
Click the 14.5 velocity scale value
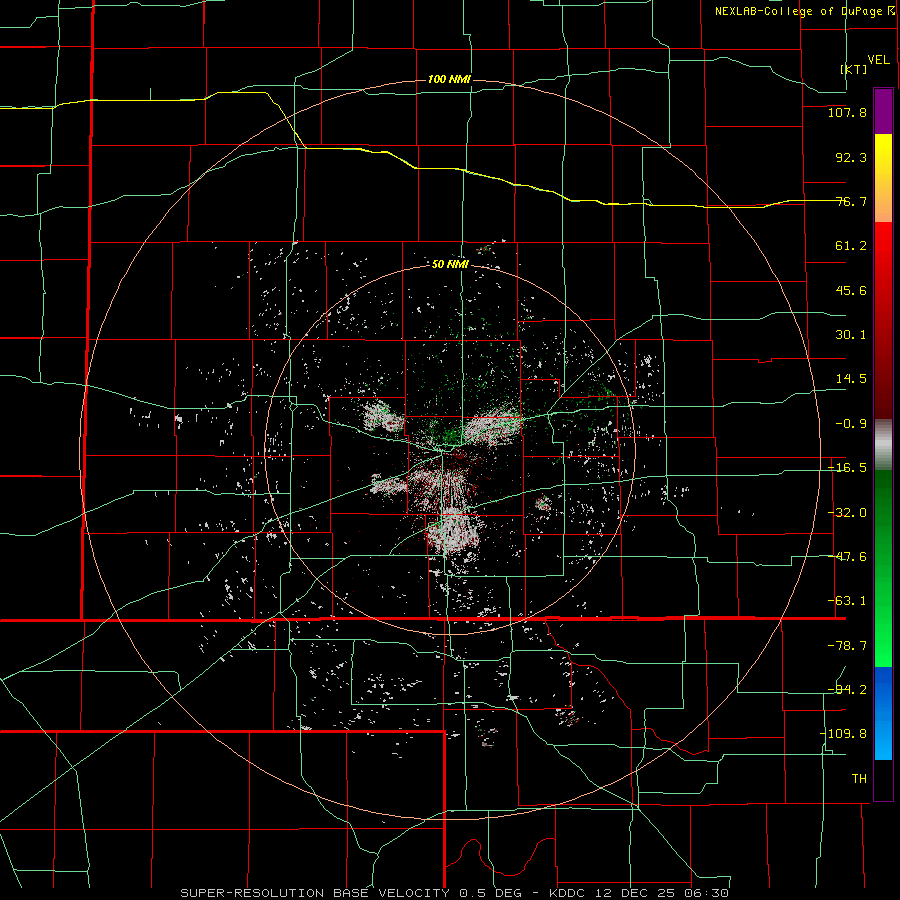(x=851, y=379)
